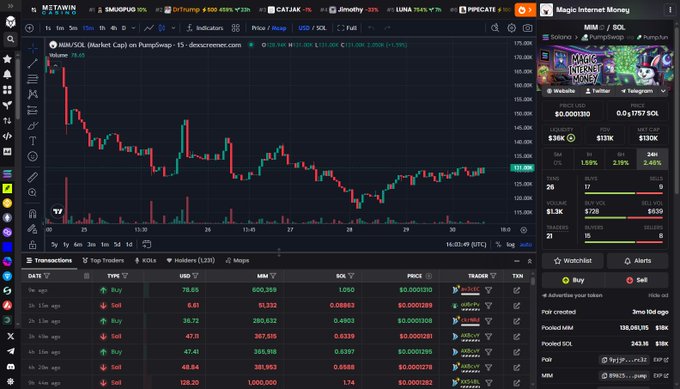Collapse the transactions panel with minus icon

(x=517, y=261)
